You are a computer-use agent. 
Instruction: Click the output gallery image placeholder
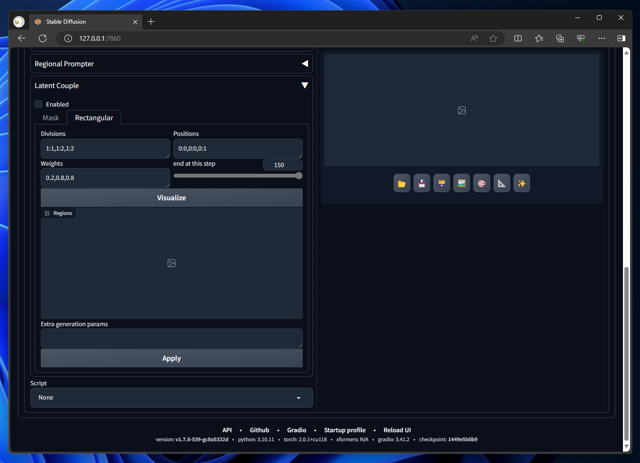click(462, 110)
